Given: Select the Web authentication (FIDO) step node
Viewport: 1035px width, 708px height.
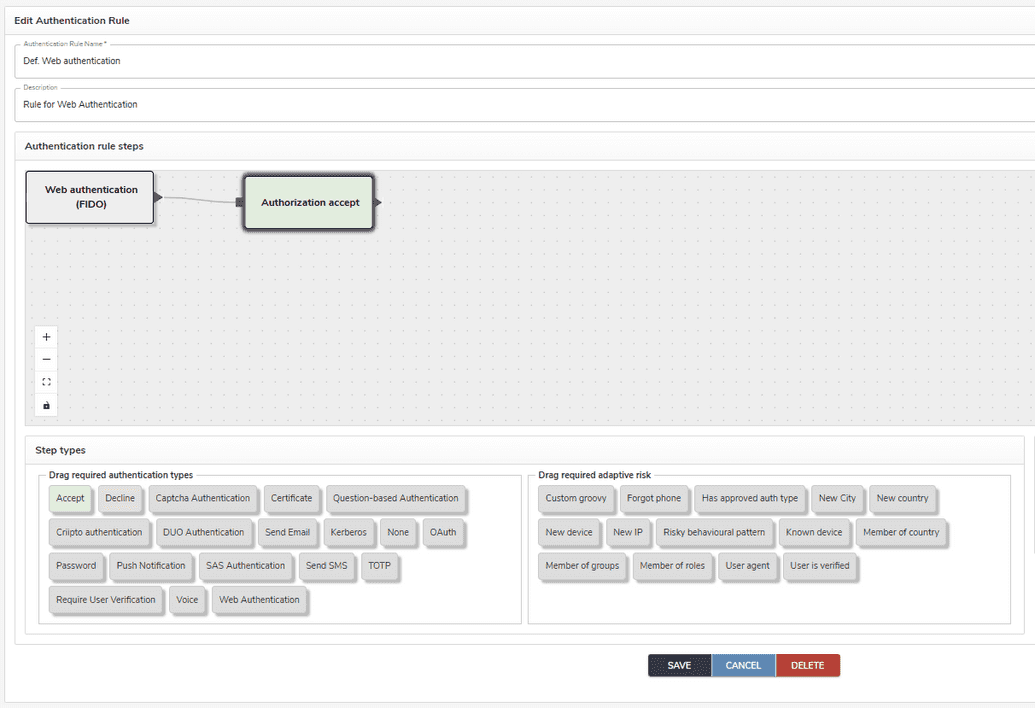Looking at the screenshot, I should (x=89, y=197).
